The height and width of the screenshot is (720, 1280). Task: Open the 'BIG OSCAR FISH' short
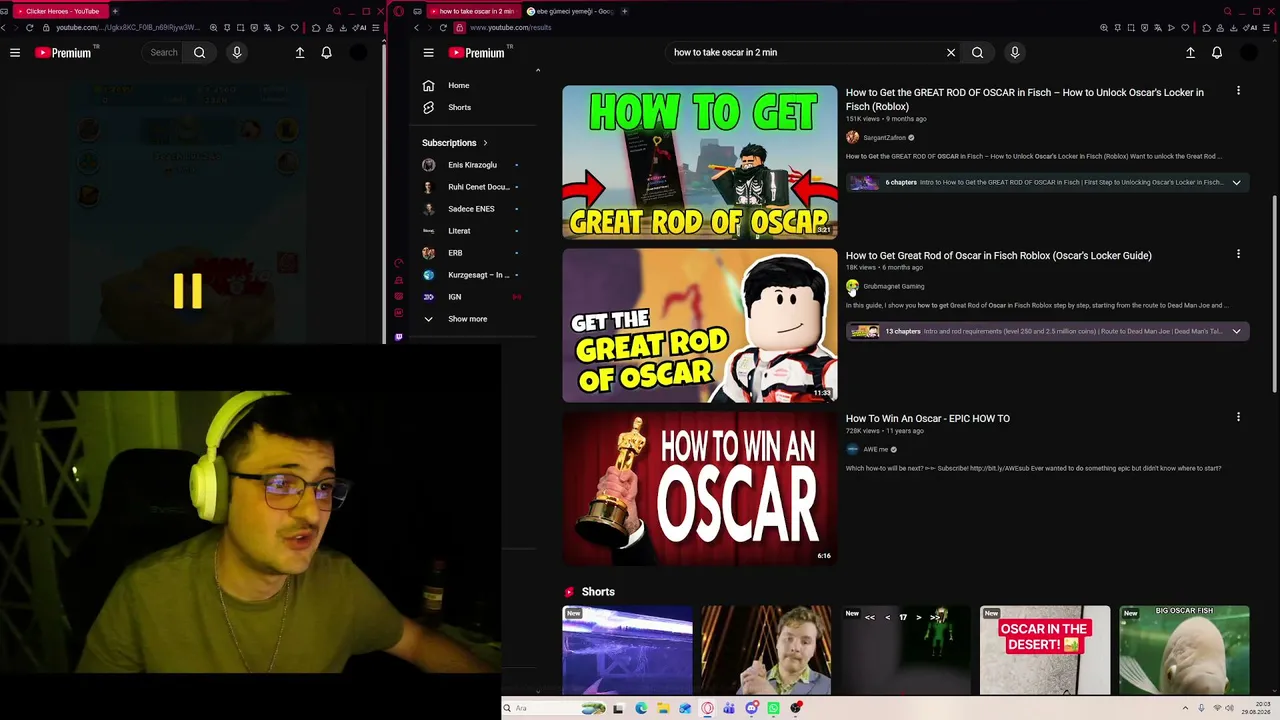point(1184,649)
